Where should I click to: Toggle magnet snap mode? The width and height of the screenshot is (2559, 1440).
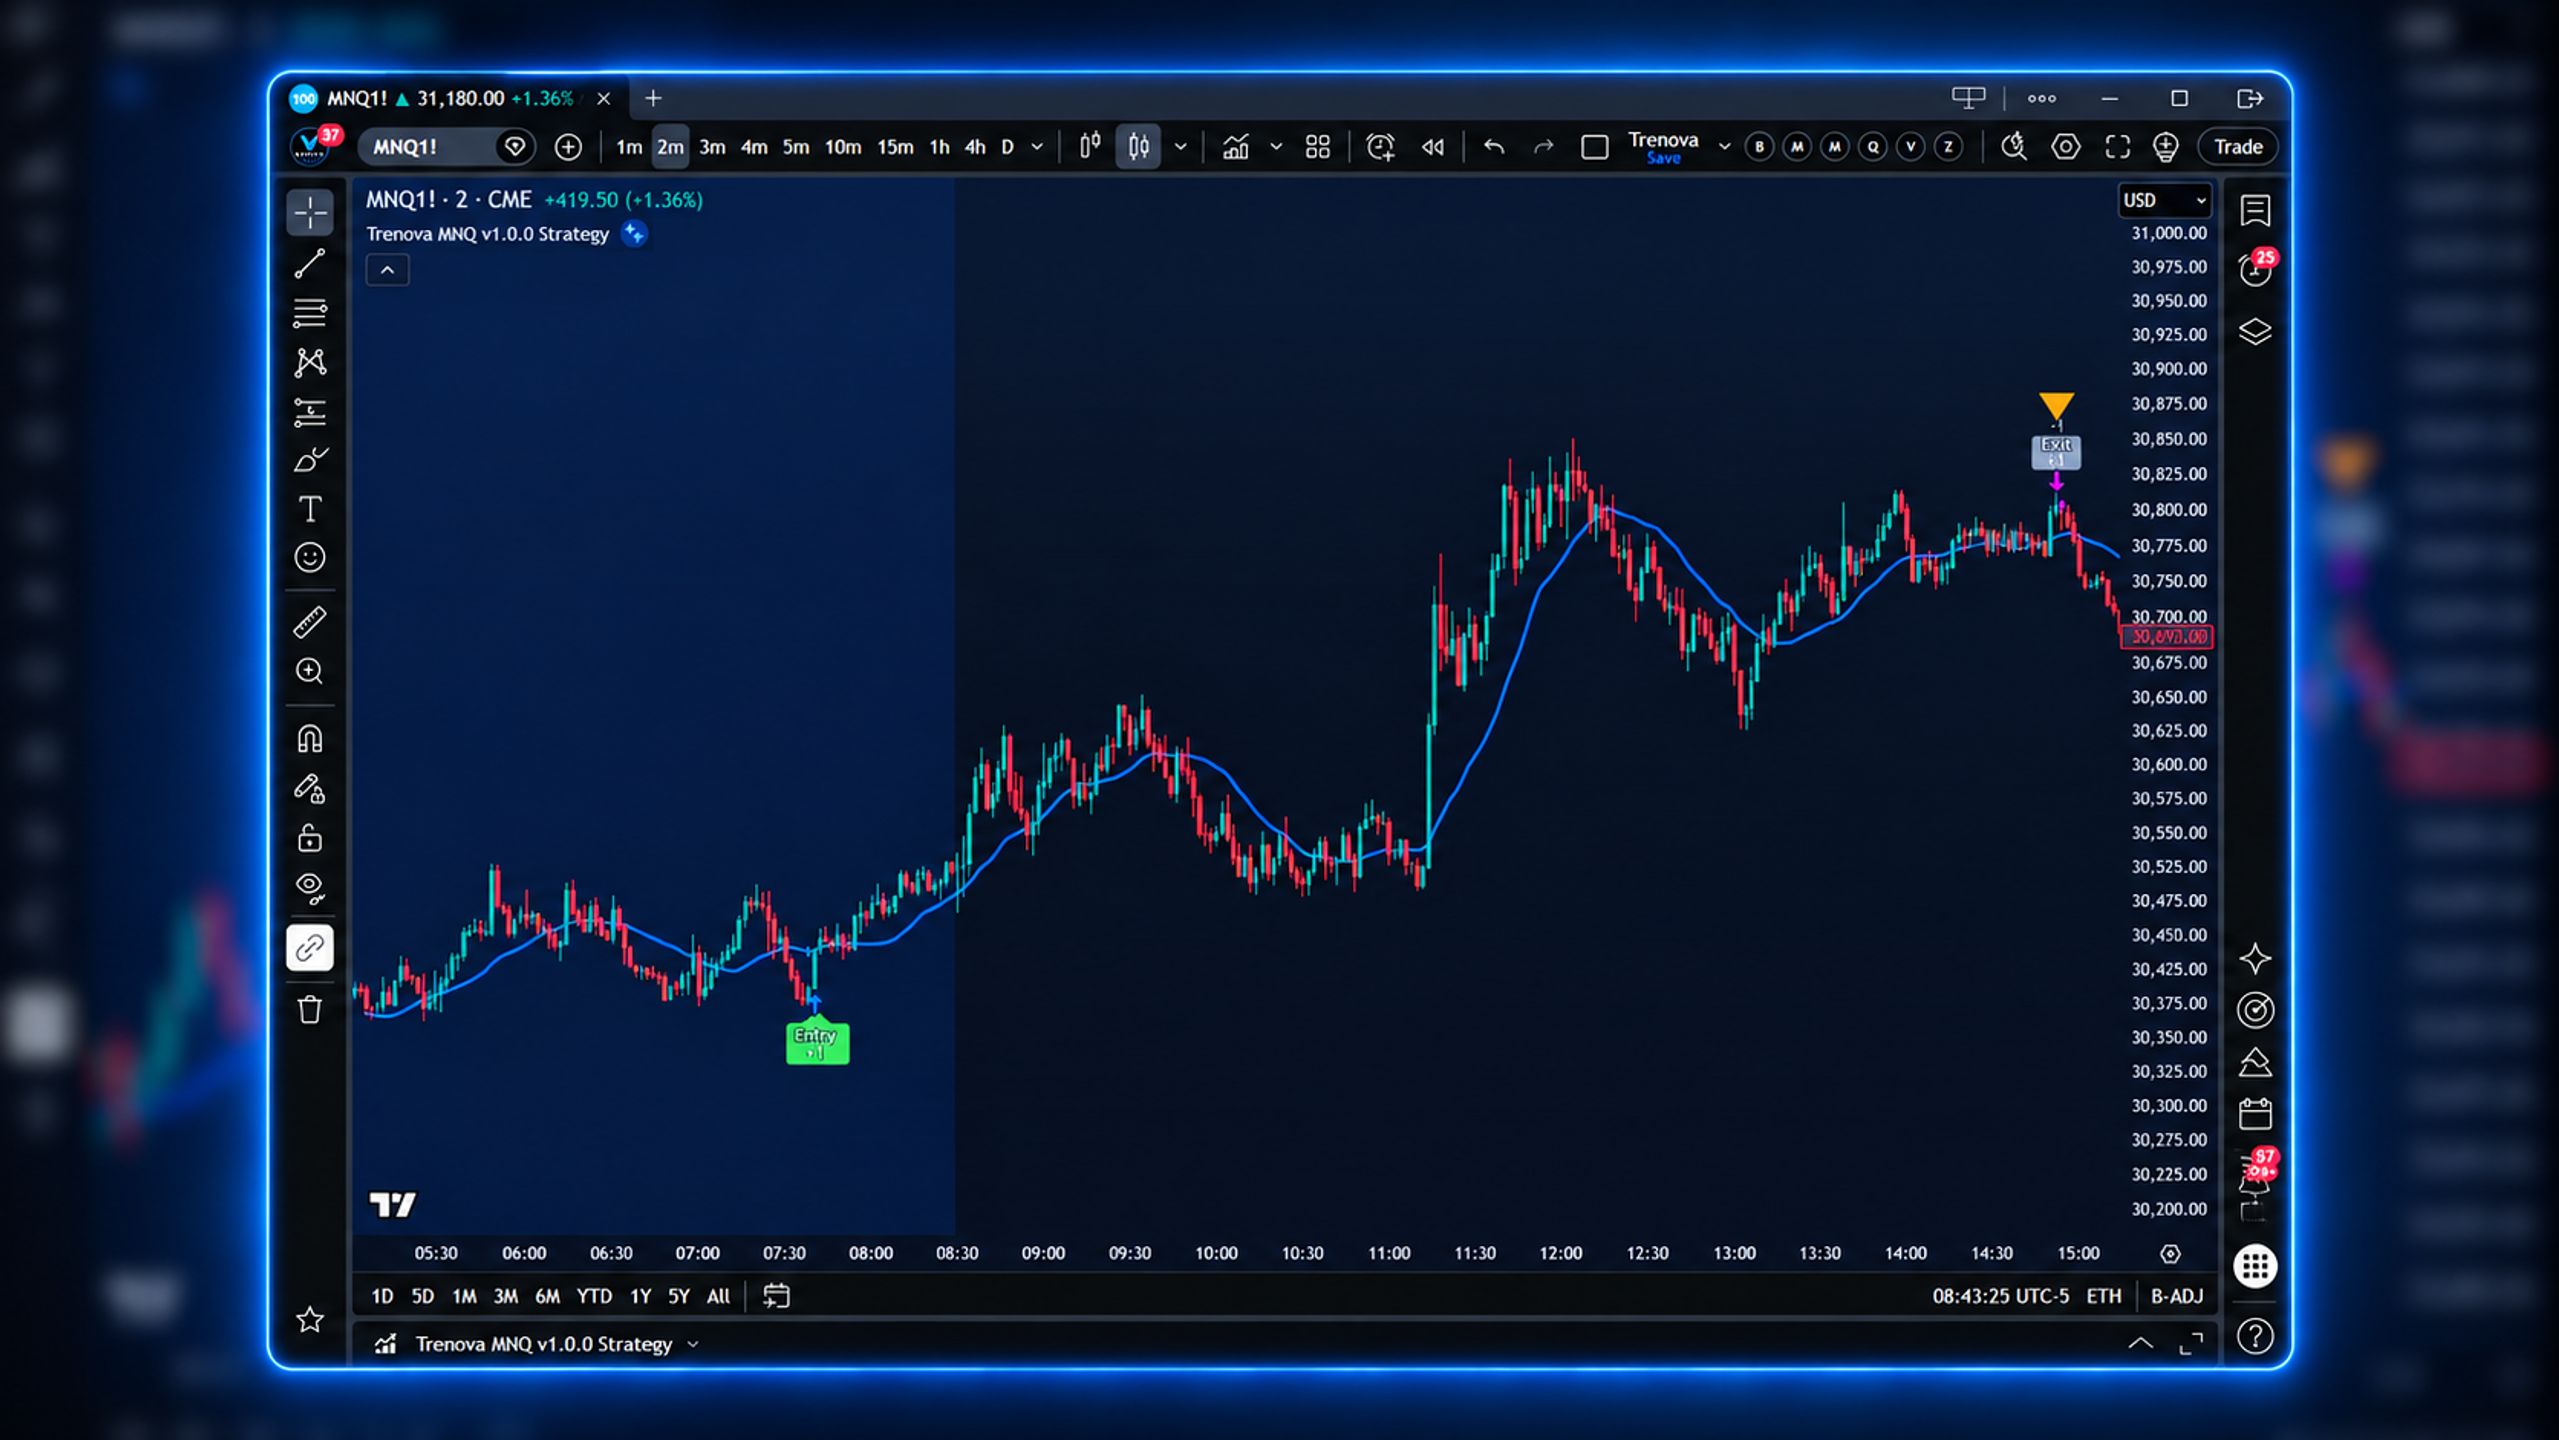coord(310,739)
